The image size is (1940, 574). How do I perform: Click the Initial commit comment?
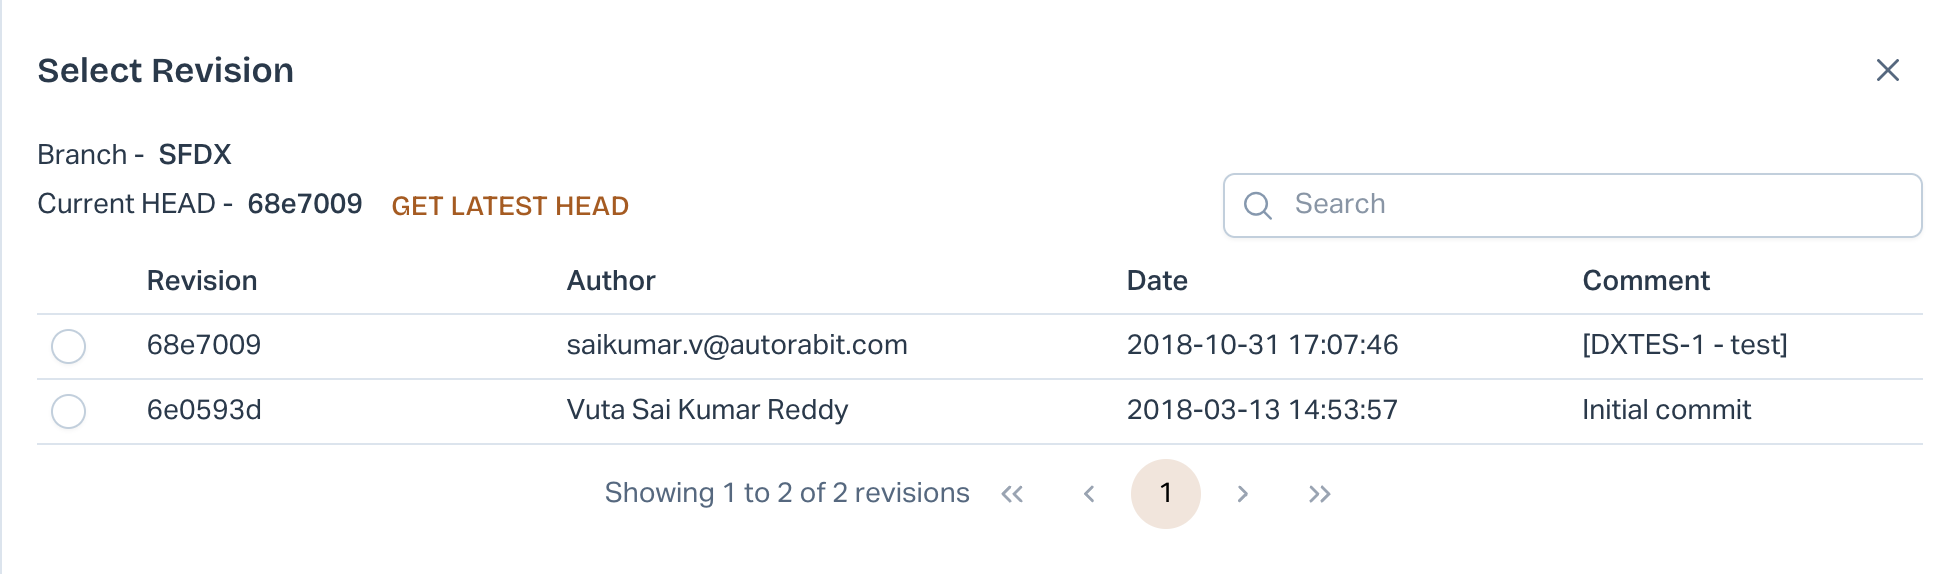coord(1666,410)
